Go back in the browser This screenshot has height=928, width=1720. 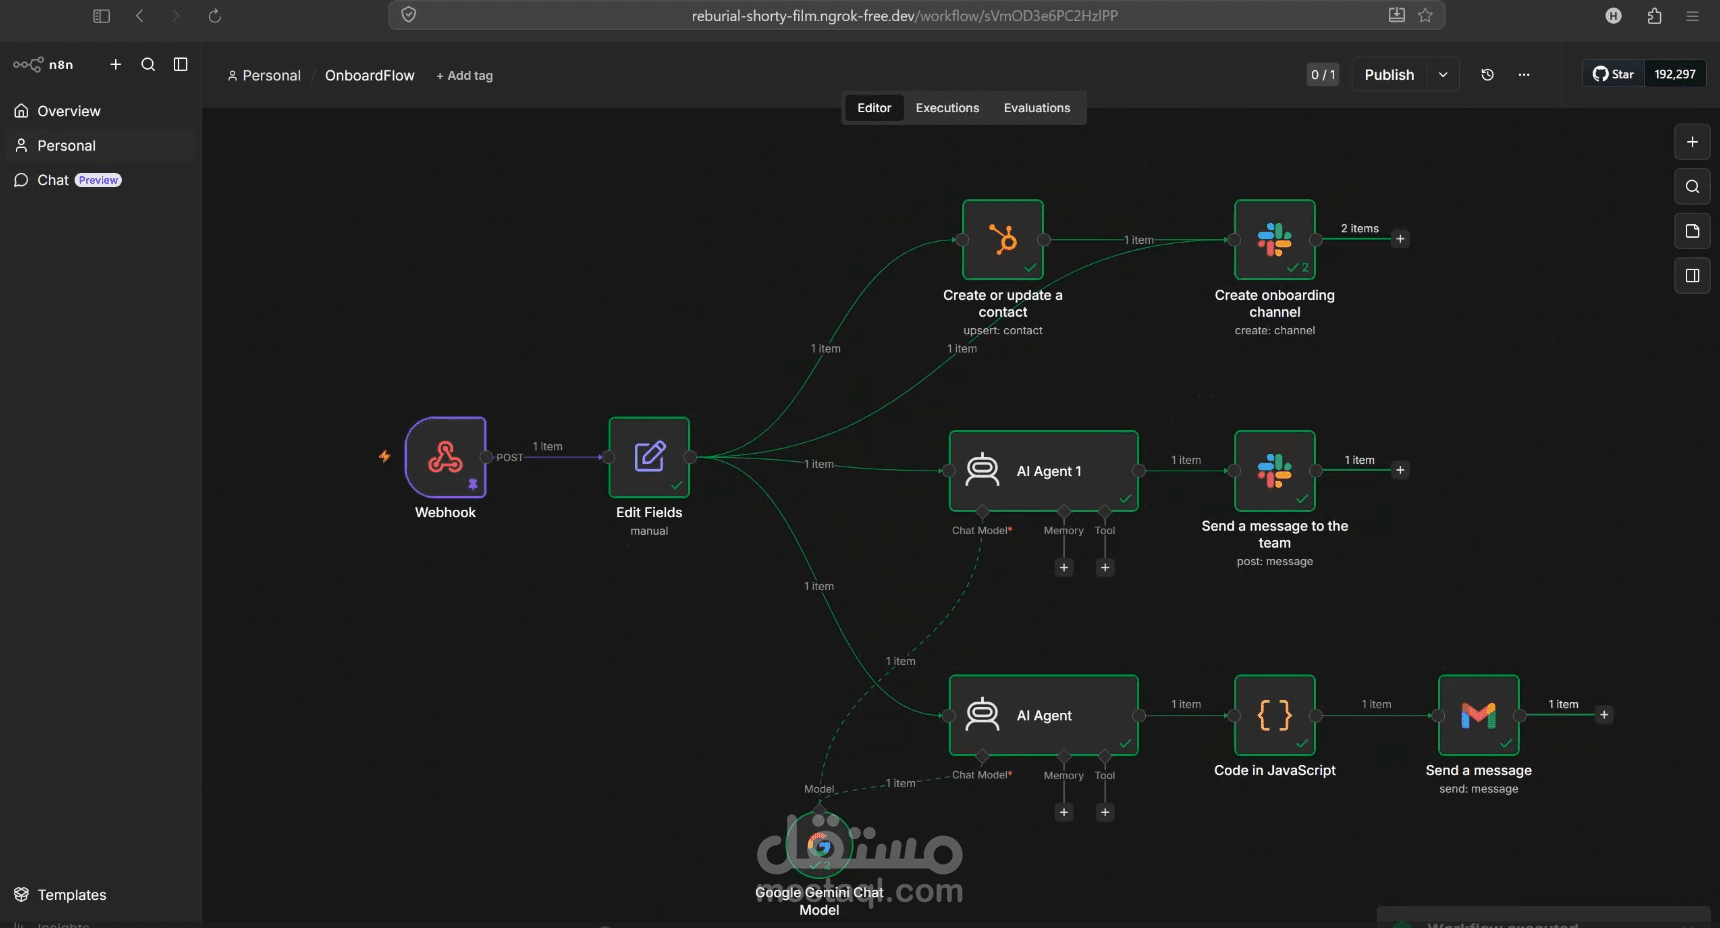click(140, 15)
